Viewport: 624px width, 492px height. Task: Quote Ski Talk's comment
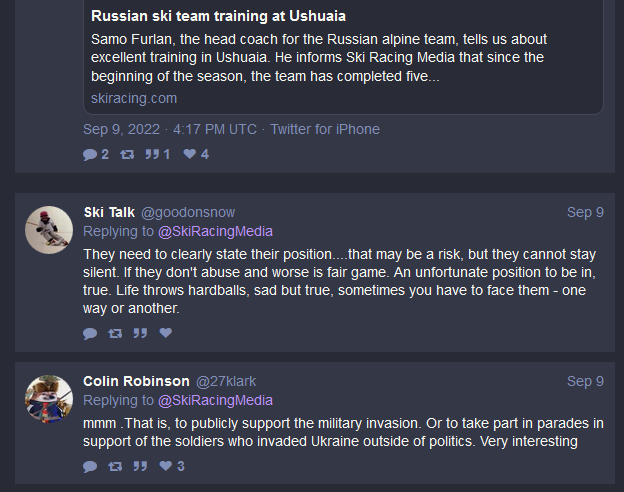(140, 333)
